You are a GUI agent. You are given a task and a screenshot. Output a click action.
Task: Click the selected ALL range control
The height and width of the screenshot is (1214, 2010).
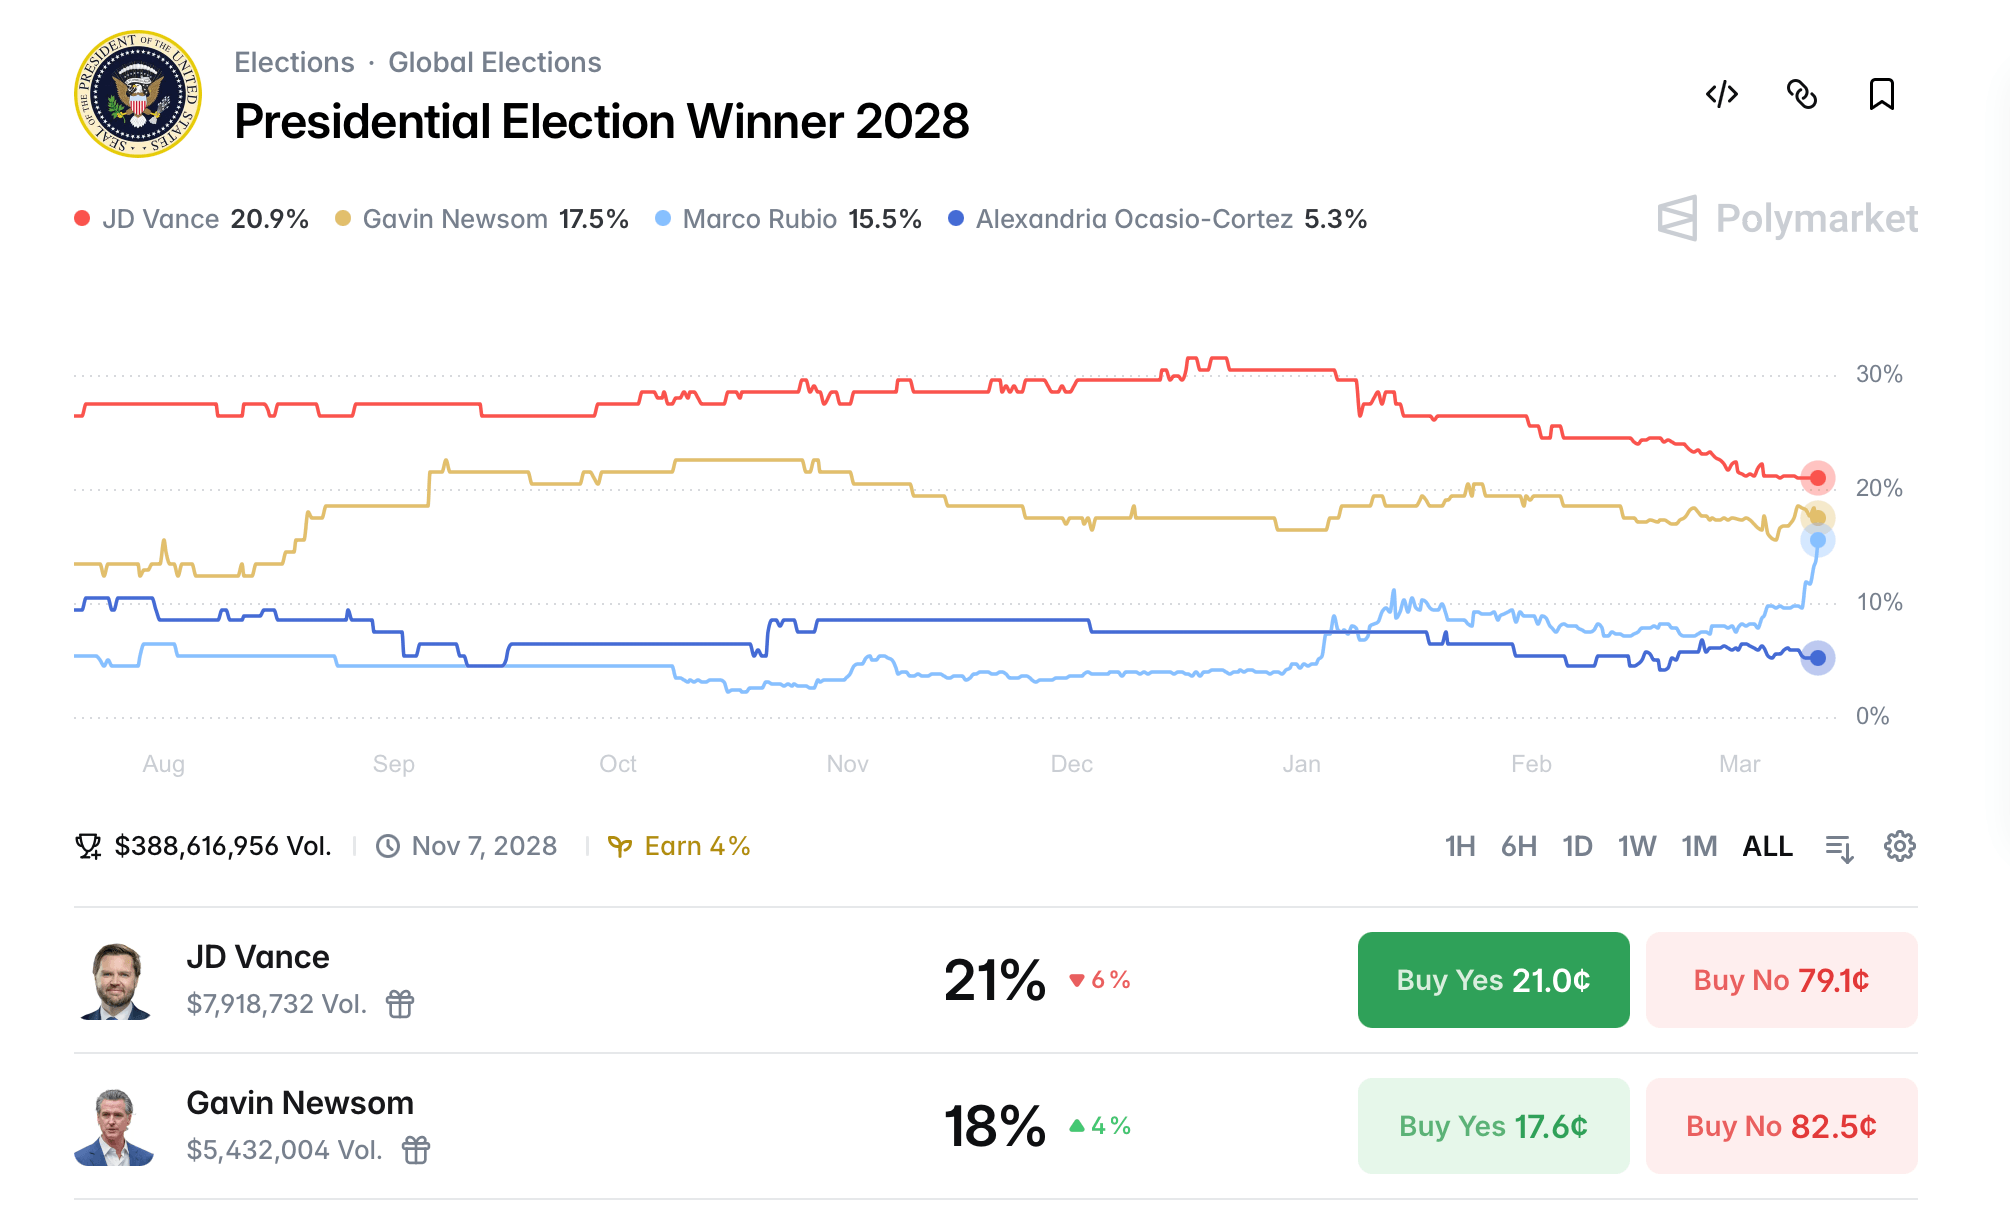(x=1767, y=846)
